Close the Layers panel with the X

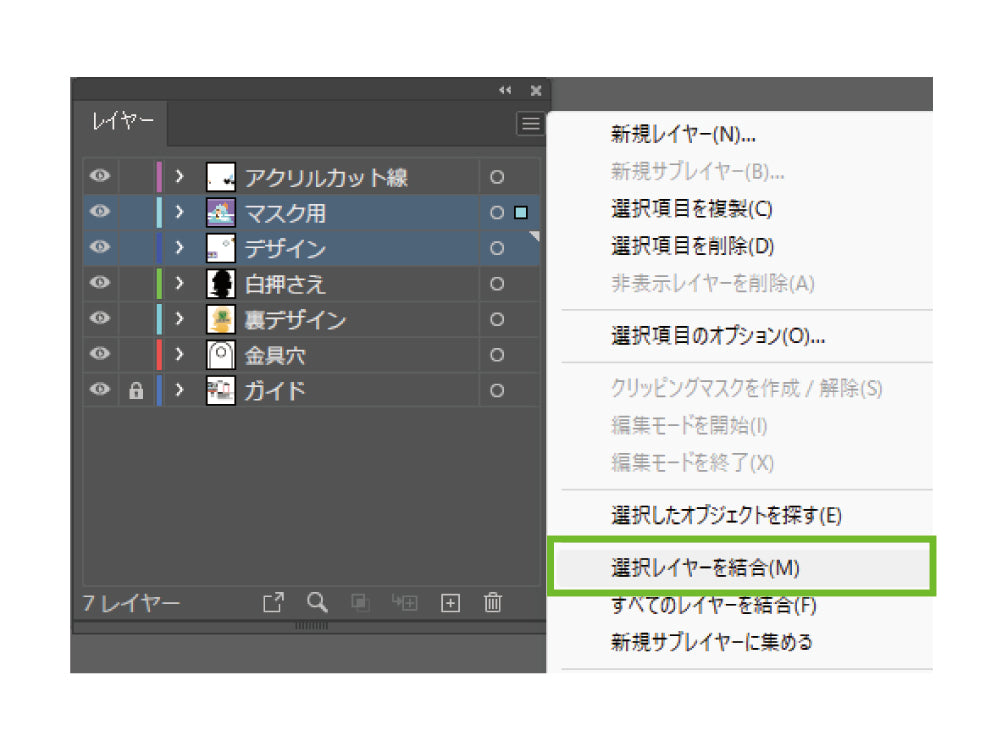536,91
